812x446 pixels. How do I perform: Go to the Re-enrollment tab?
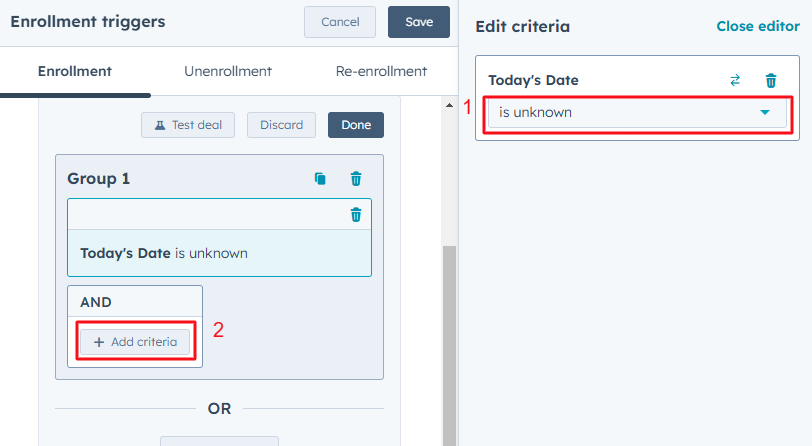tap(367, 72)
